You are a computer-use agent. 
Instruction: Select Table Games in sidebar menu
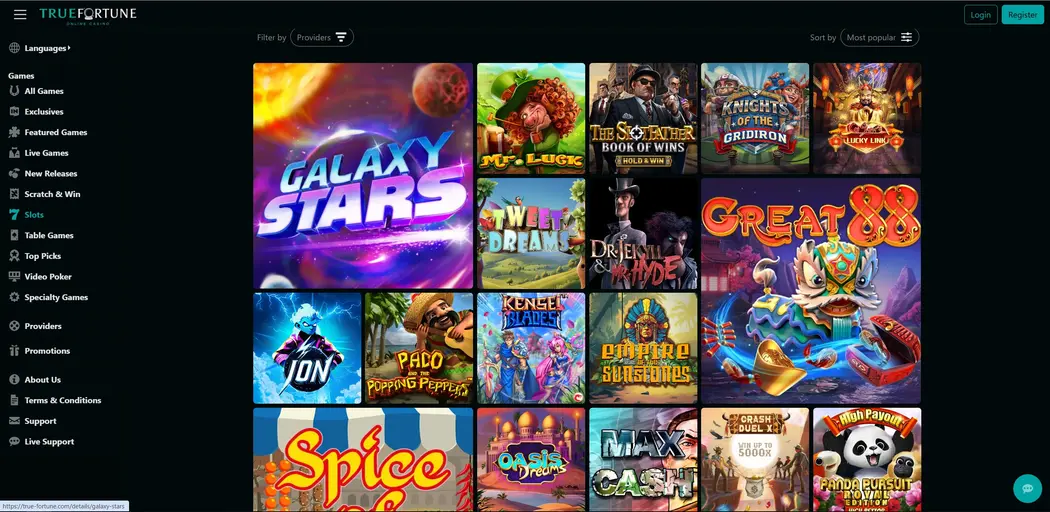click(x=49, y=236)
